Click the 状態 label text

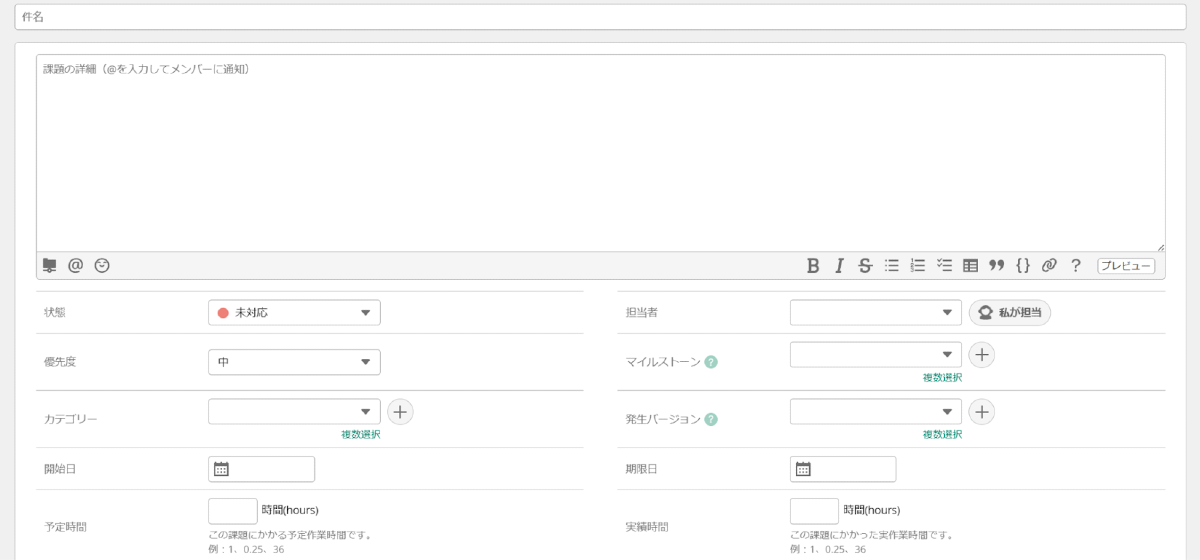(55, 312)
